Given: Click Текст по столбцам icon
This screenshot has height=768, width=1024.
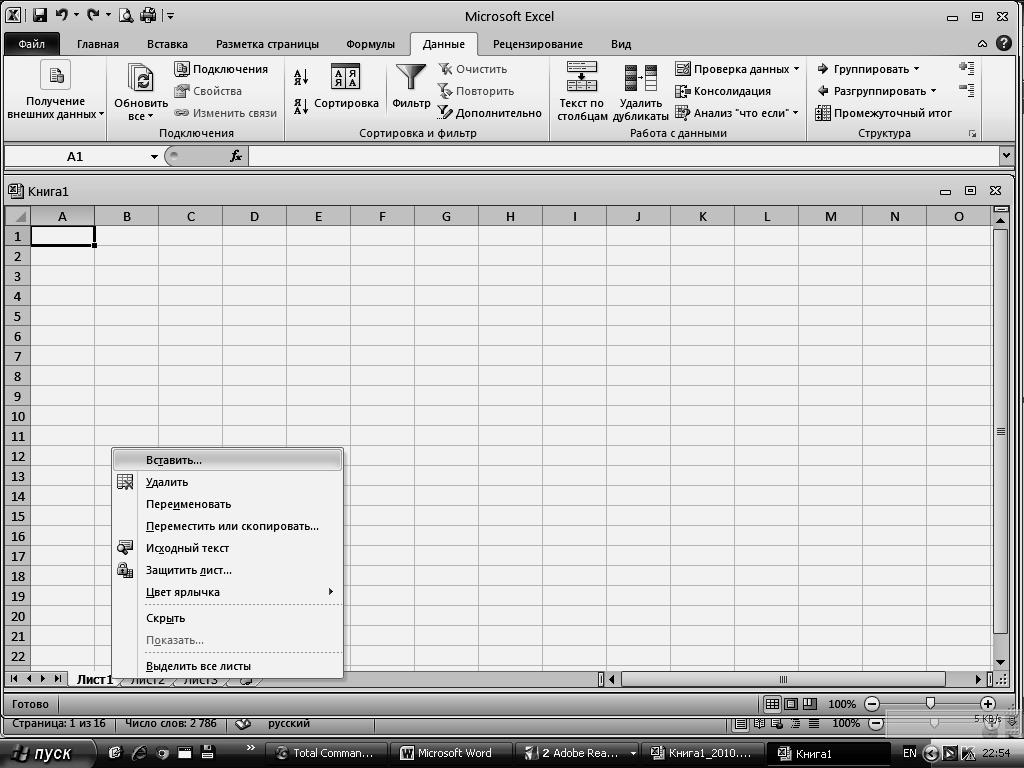Looking at the screenshot, I should [x=582, y=77].
